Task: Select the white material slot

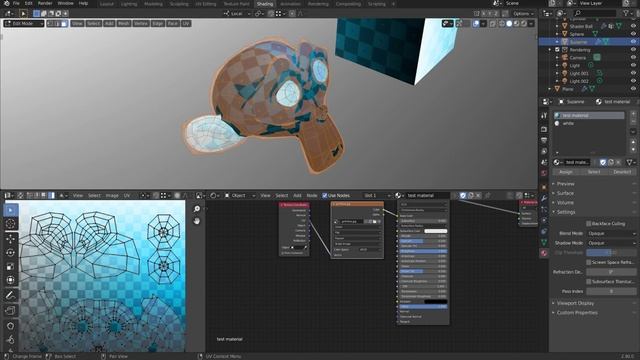Action: tap(589, 123)
